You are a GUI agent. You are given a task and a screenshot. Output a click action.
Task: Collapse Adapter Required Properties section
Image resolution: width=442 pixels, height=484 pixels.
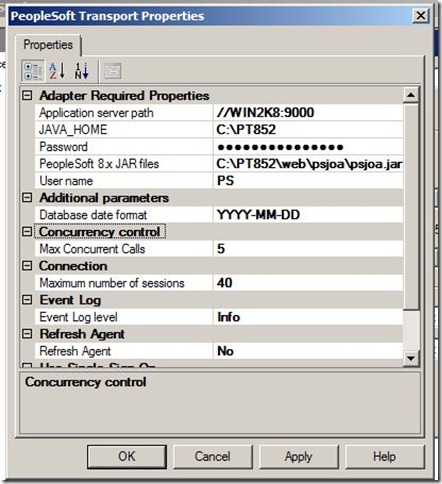[x=27, y=96]
